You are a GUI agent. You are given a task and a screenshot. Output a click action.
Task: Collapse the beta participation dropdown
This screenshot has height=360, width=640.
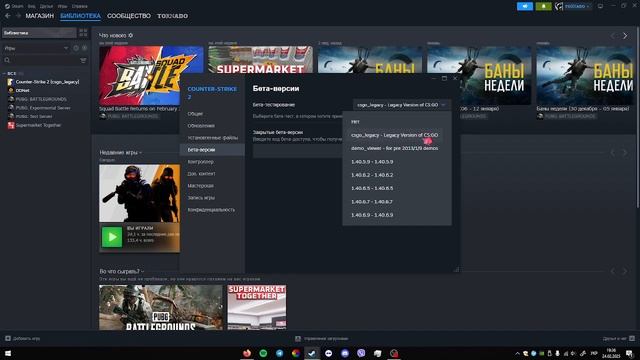[x=402, y=105]
